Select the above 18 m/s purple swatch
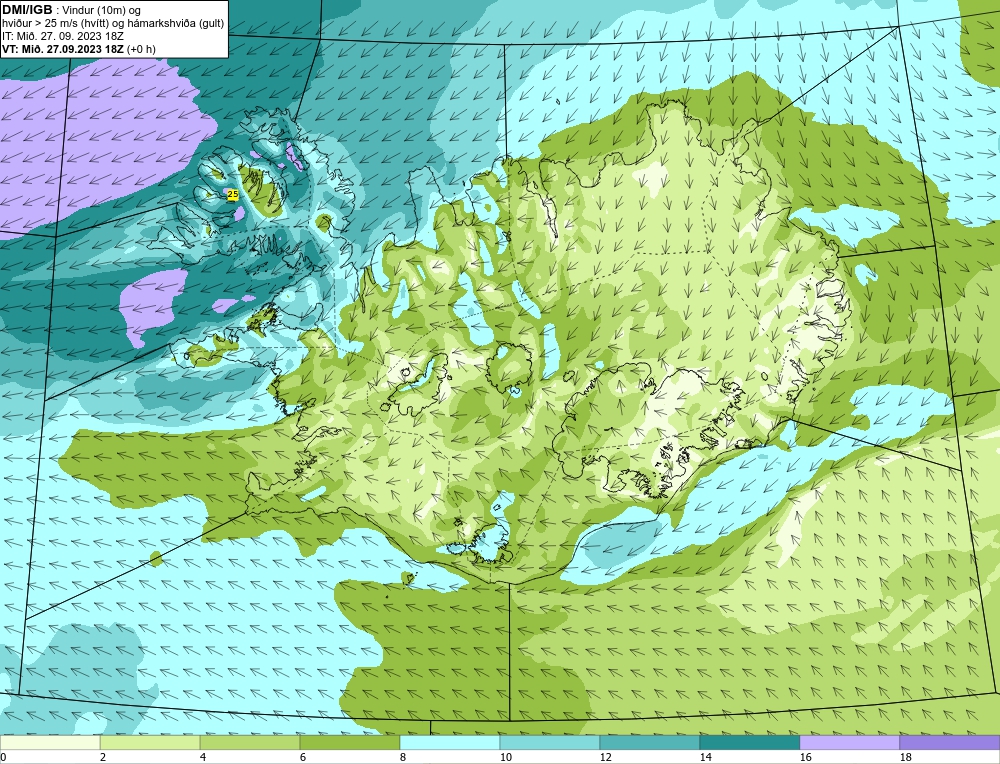Image resolution: width=1000 pixels, height=764 pixels. coord(950,743)
